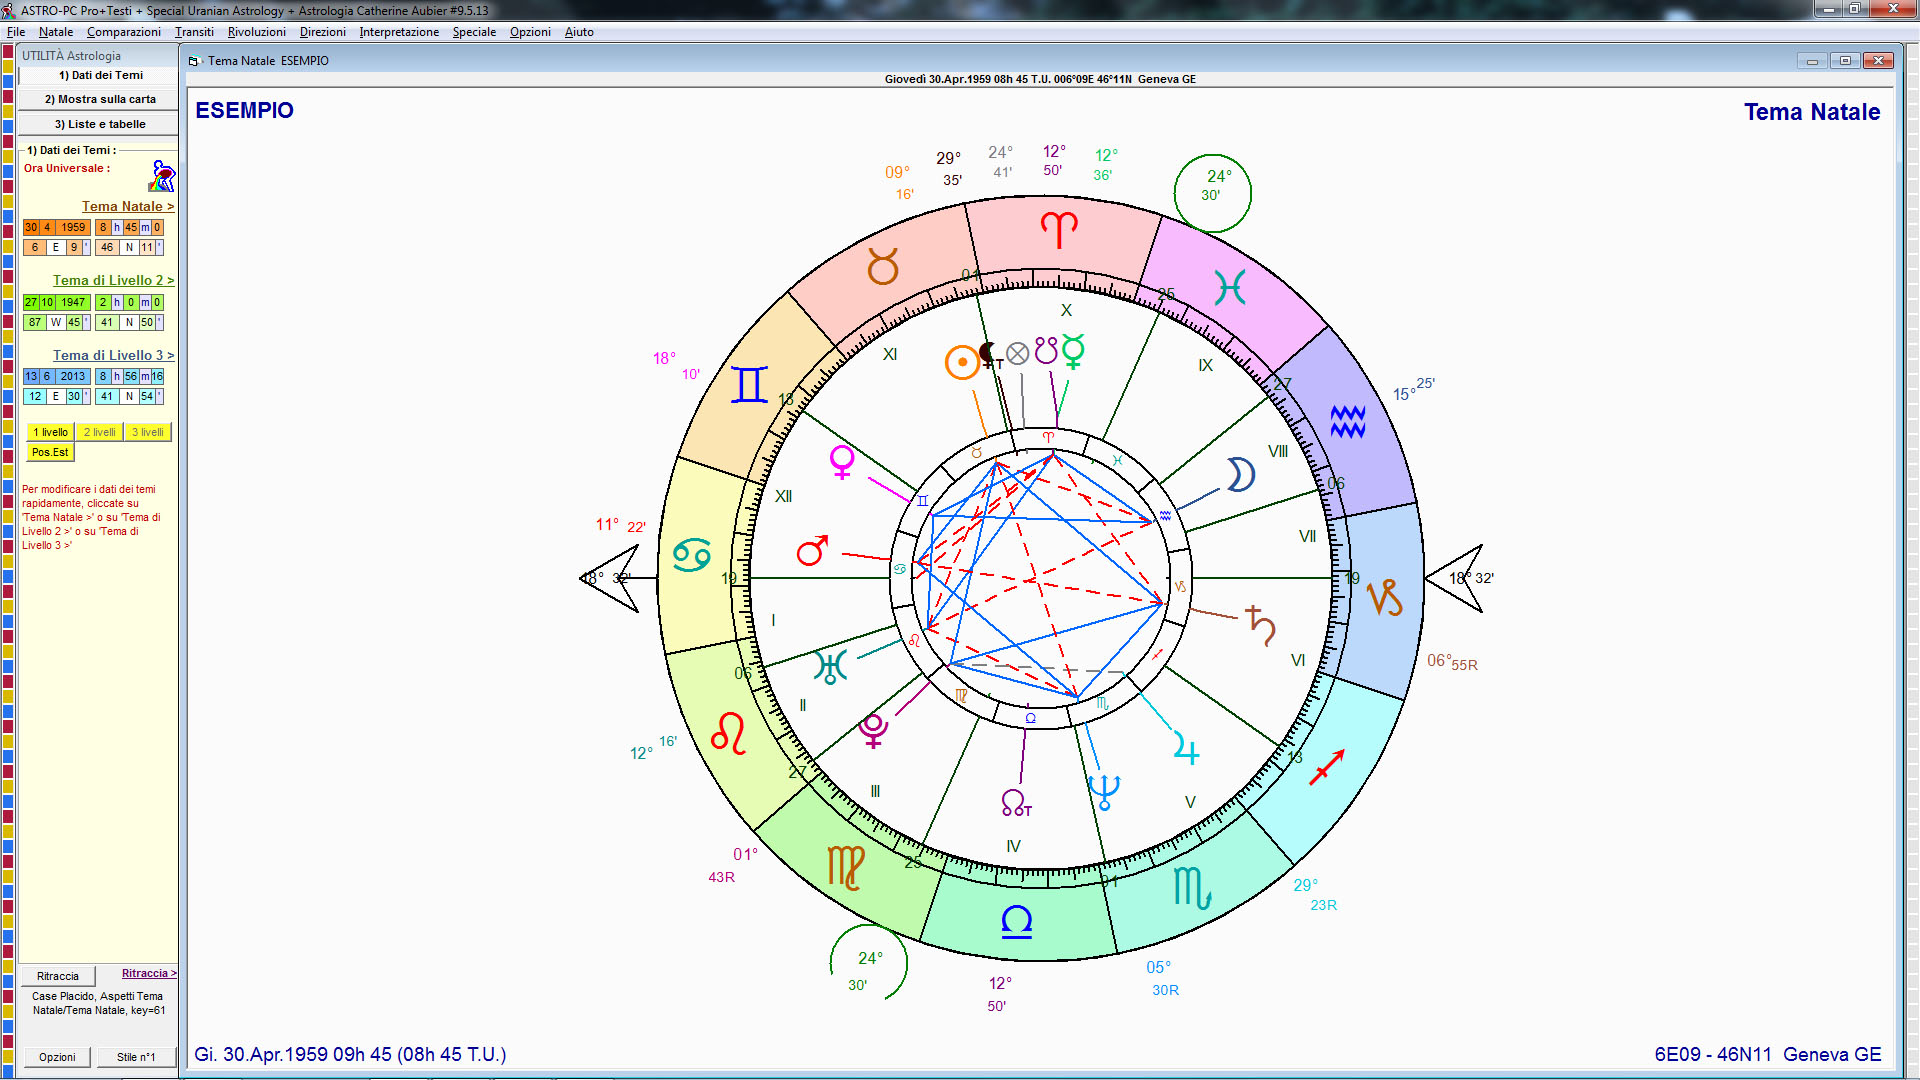The image size is (1920, 1080).
Task: Click the Livello 2 longitude field '87'
Action: 35,322
